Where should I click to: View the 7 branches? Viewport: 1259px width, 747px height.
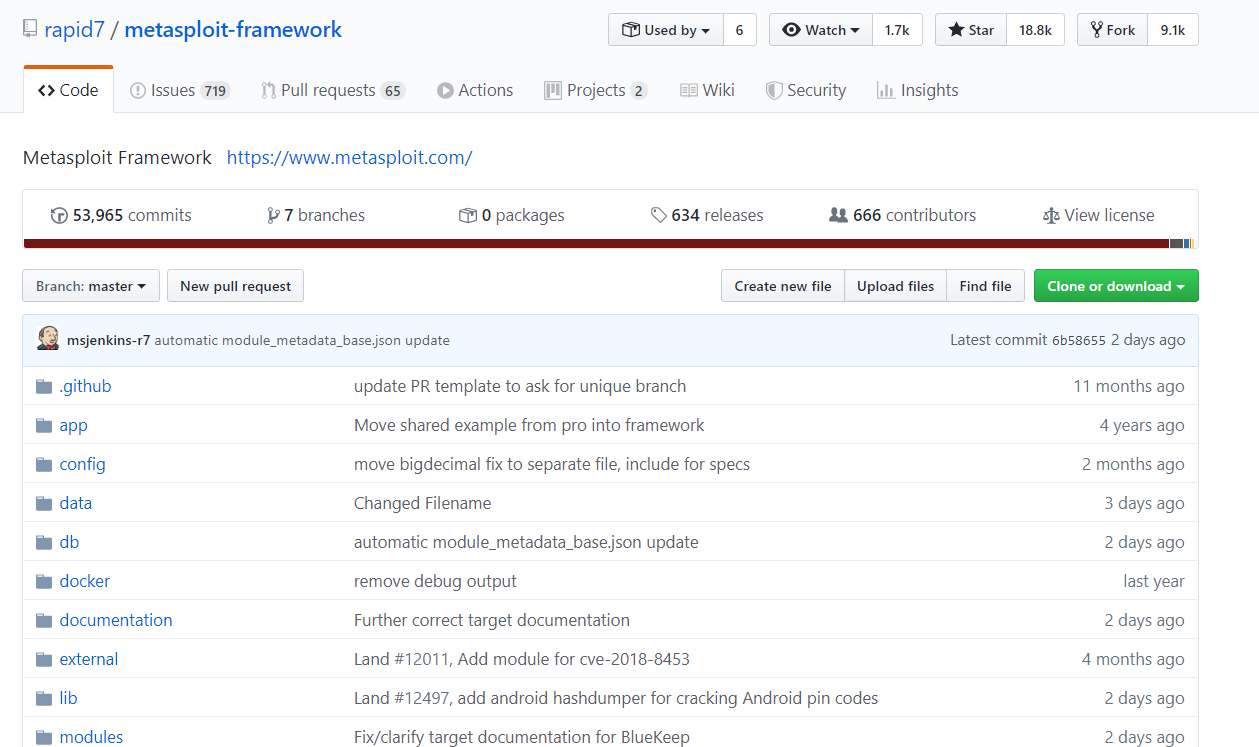click(x=316, y=215)
